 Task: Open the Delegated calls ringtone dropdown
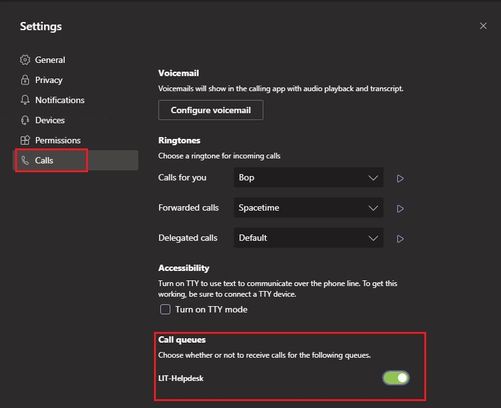click(x=309, y=238)
